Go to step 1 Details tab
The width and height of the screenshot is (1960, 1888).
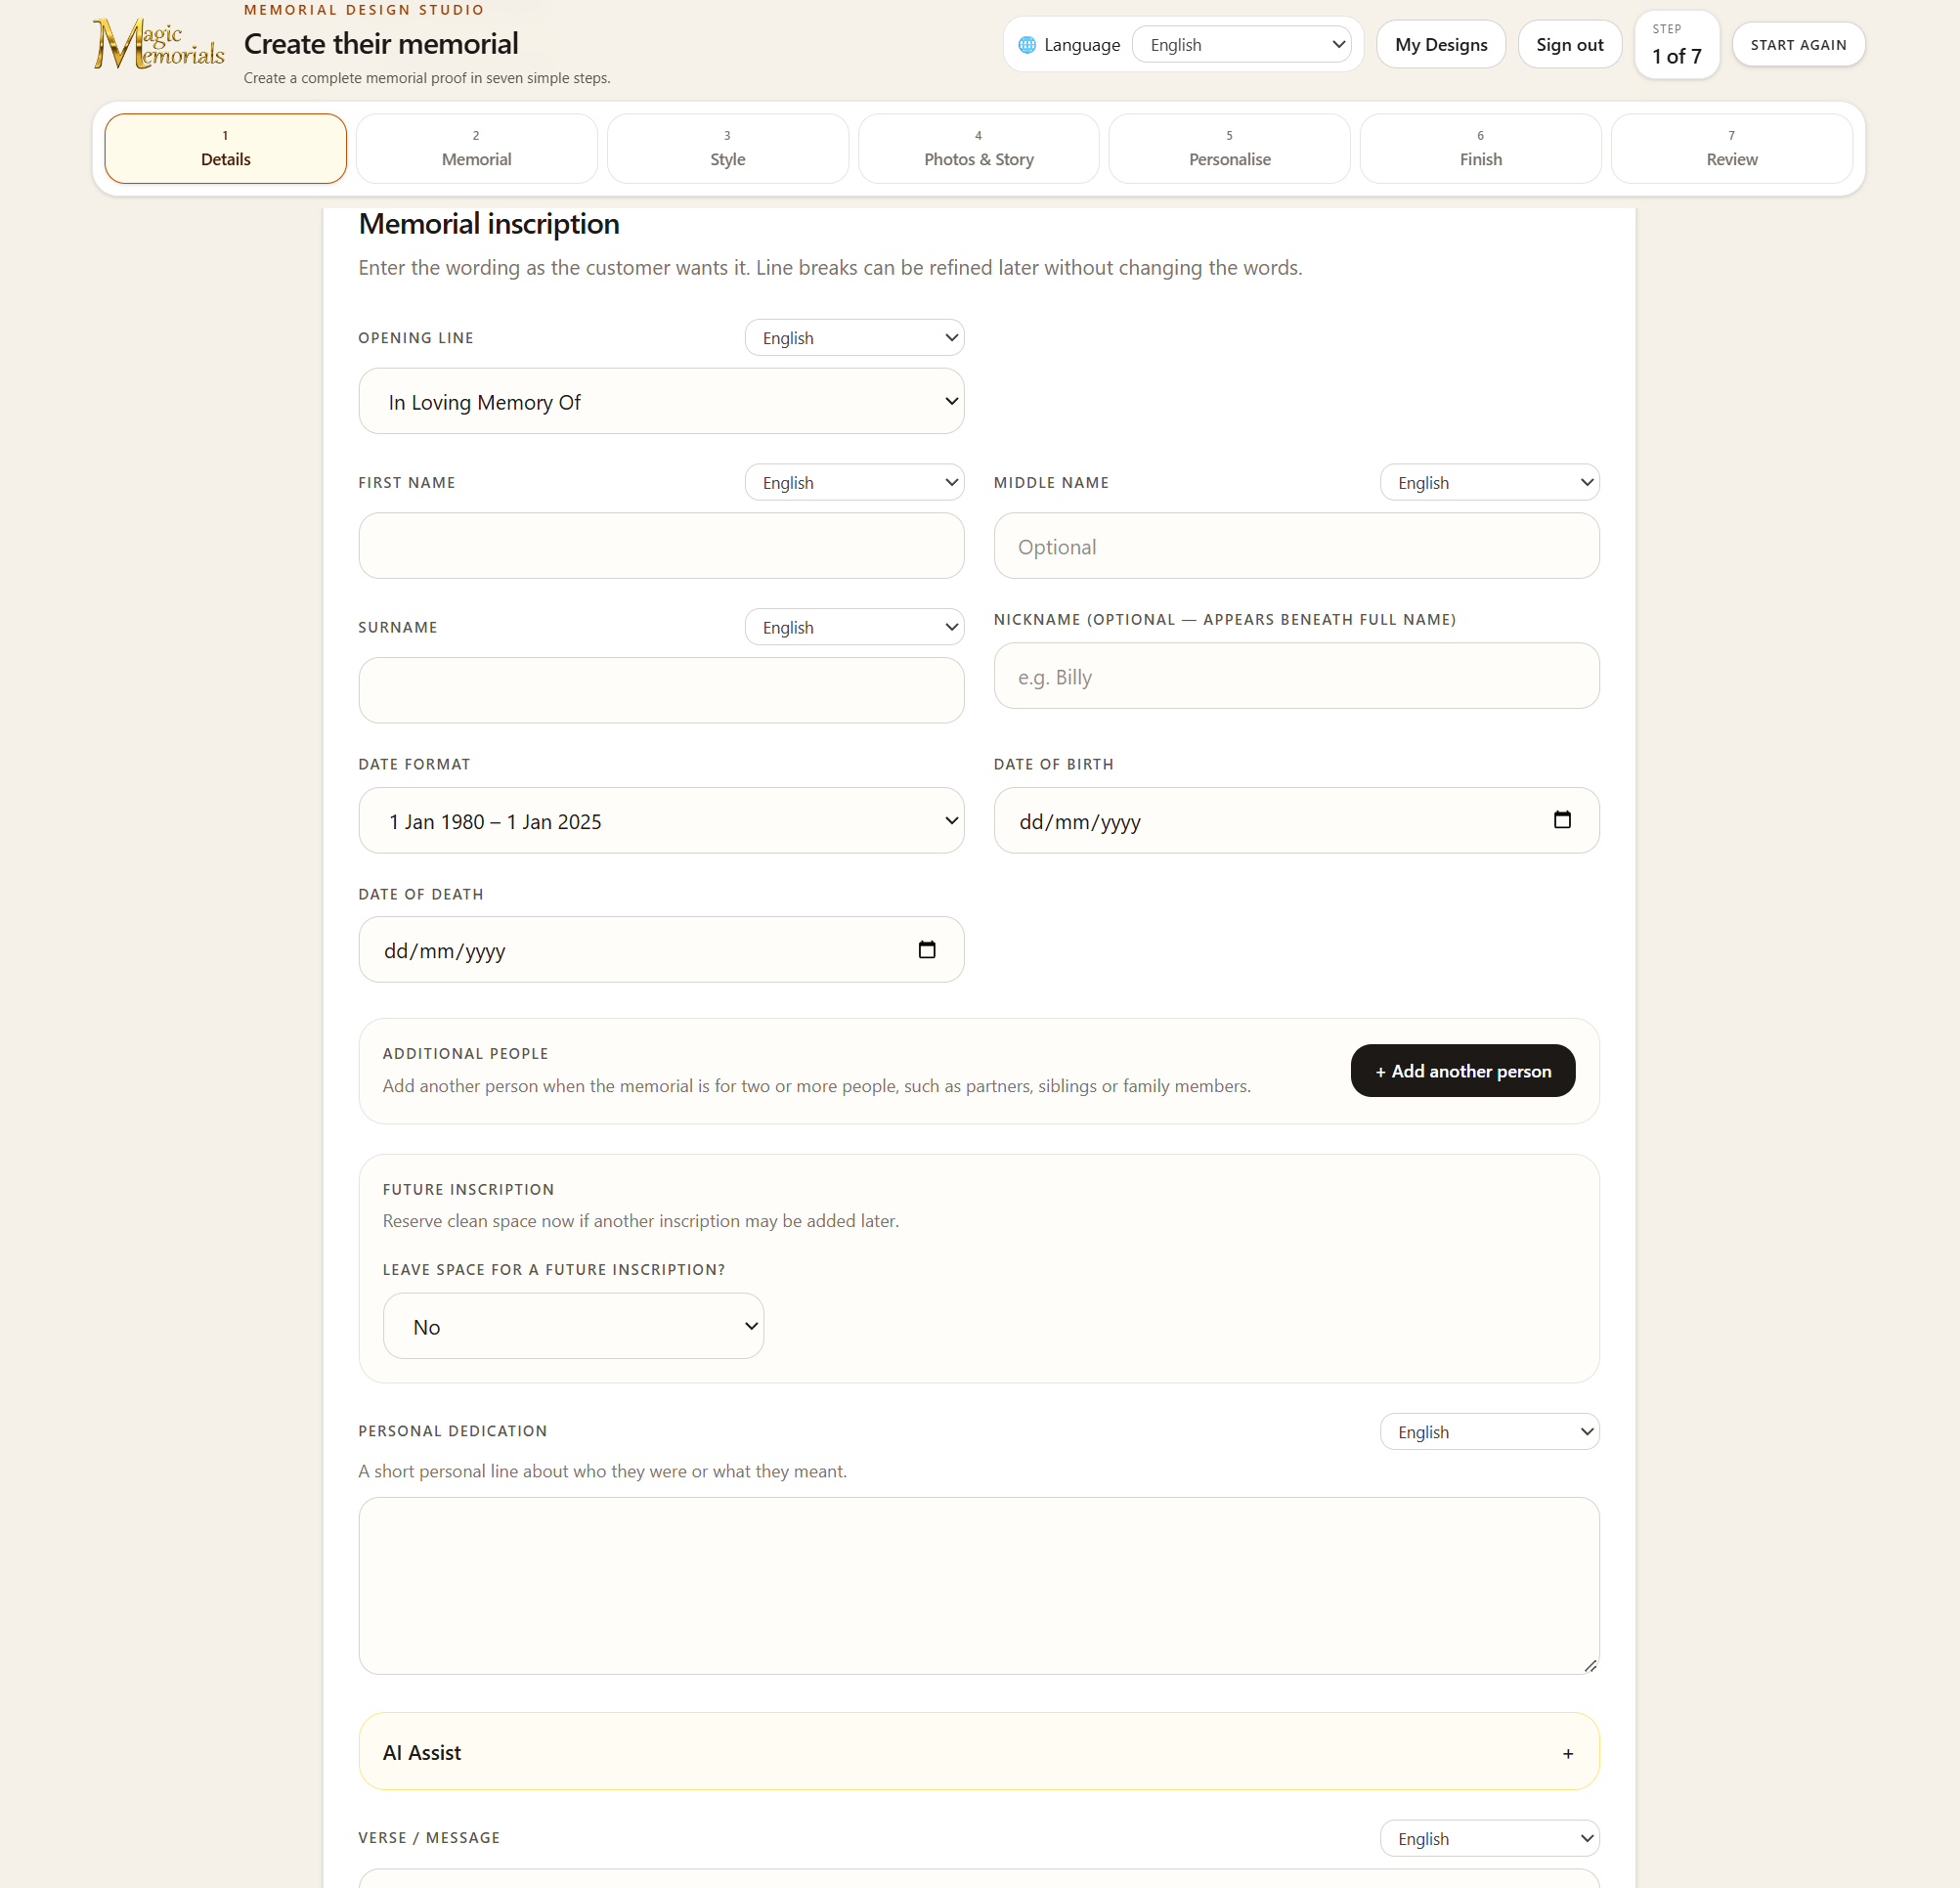[225, 148]
